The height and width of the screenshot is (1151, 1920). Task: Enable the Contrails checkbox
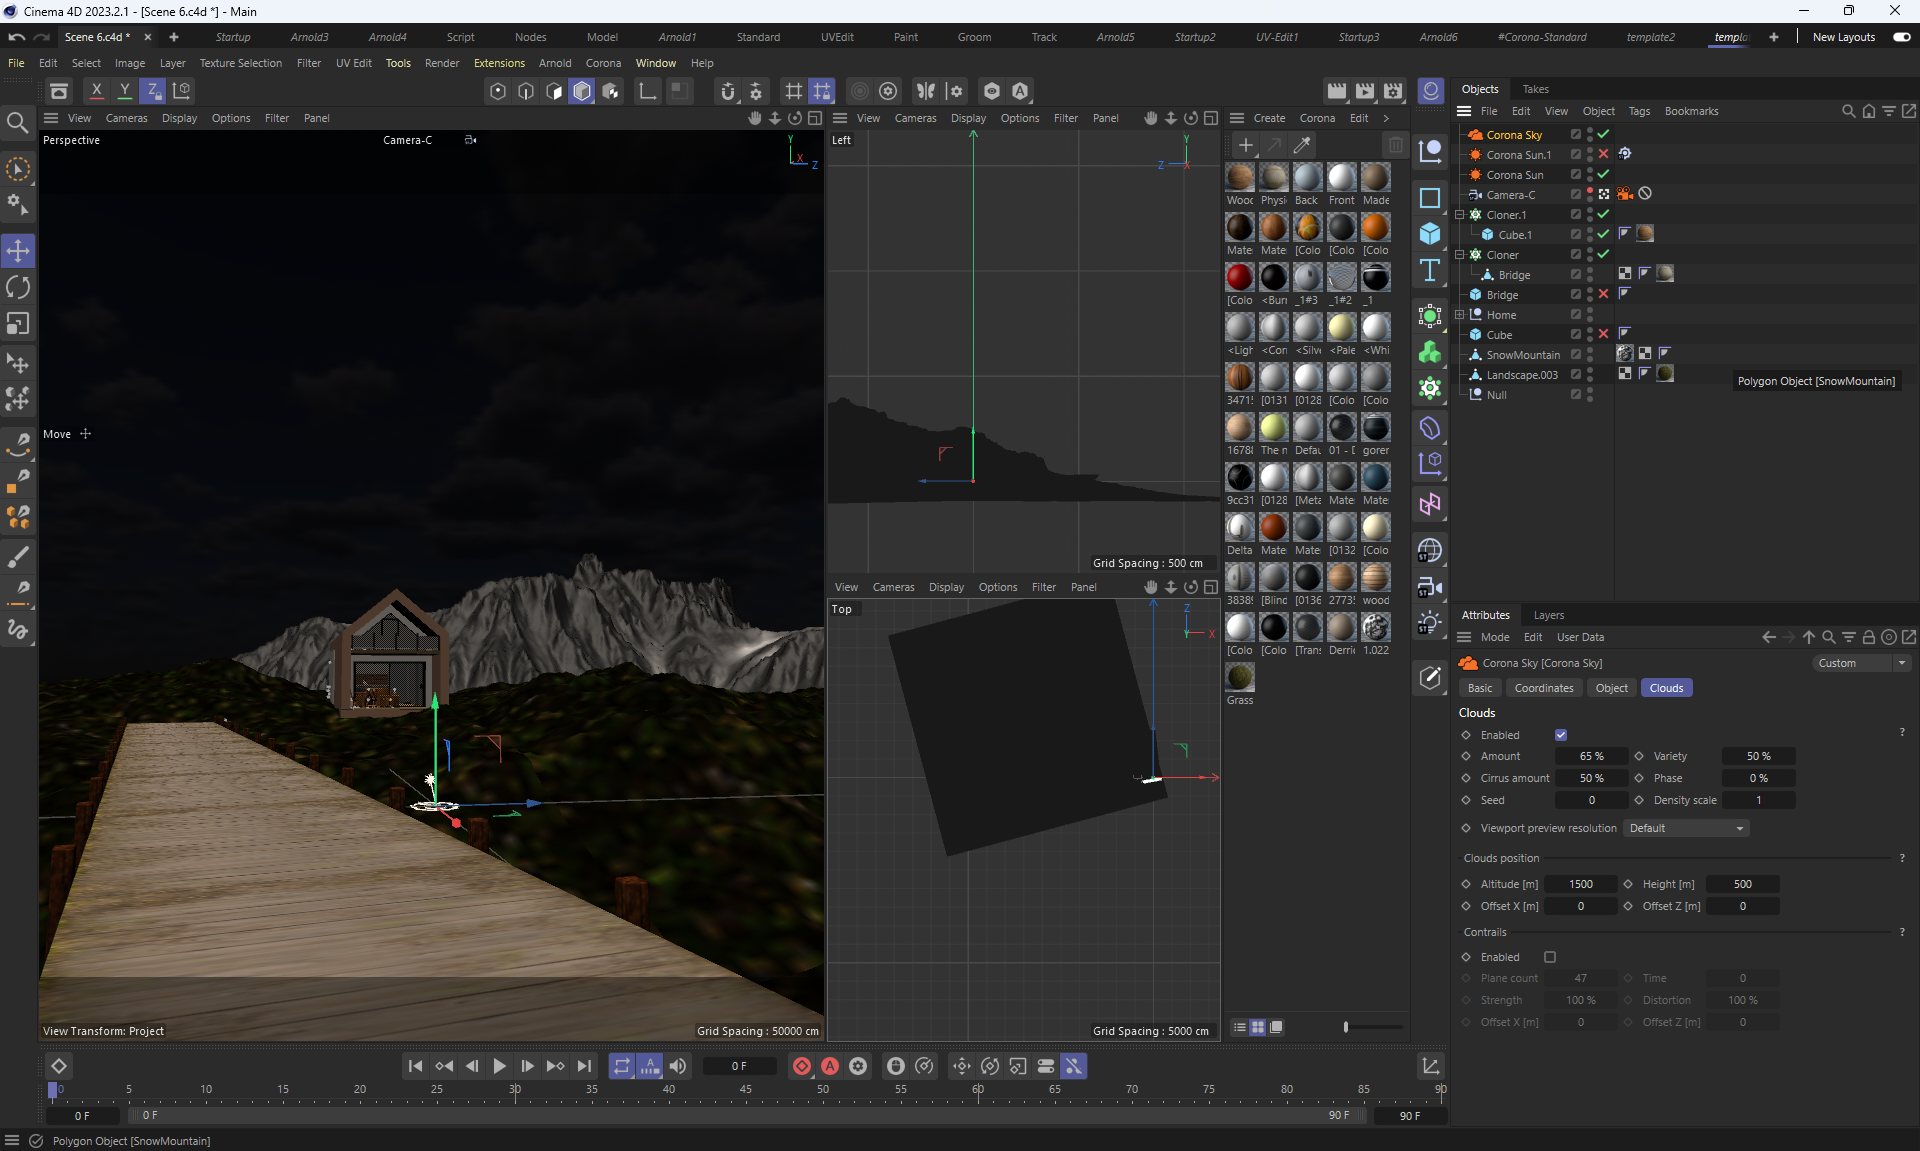[x=1550, y=957]
